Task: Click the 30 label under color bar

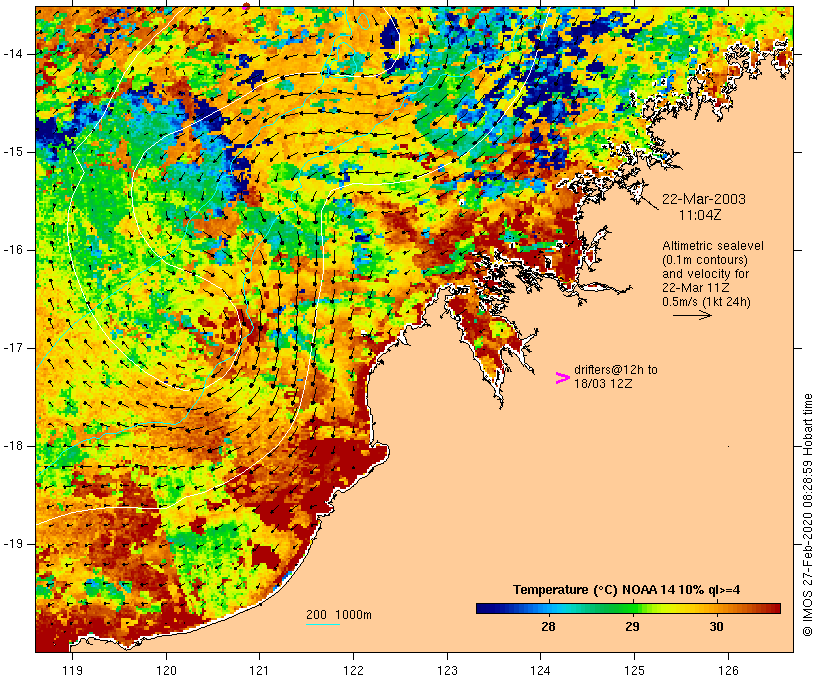Action: (x=716, y=627)
